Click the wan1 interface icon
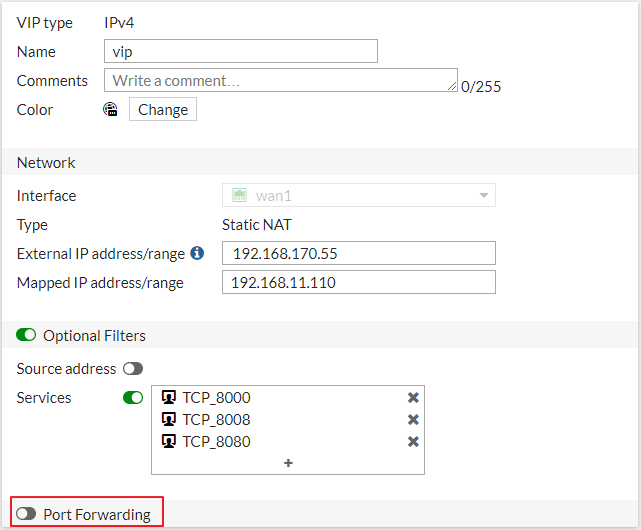 [x=239, y=195]
